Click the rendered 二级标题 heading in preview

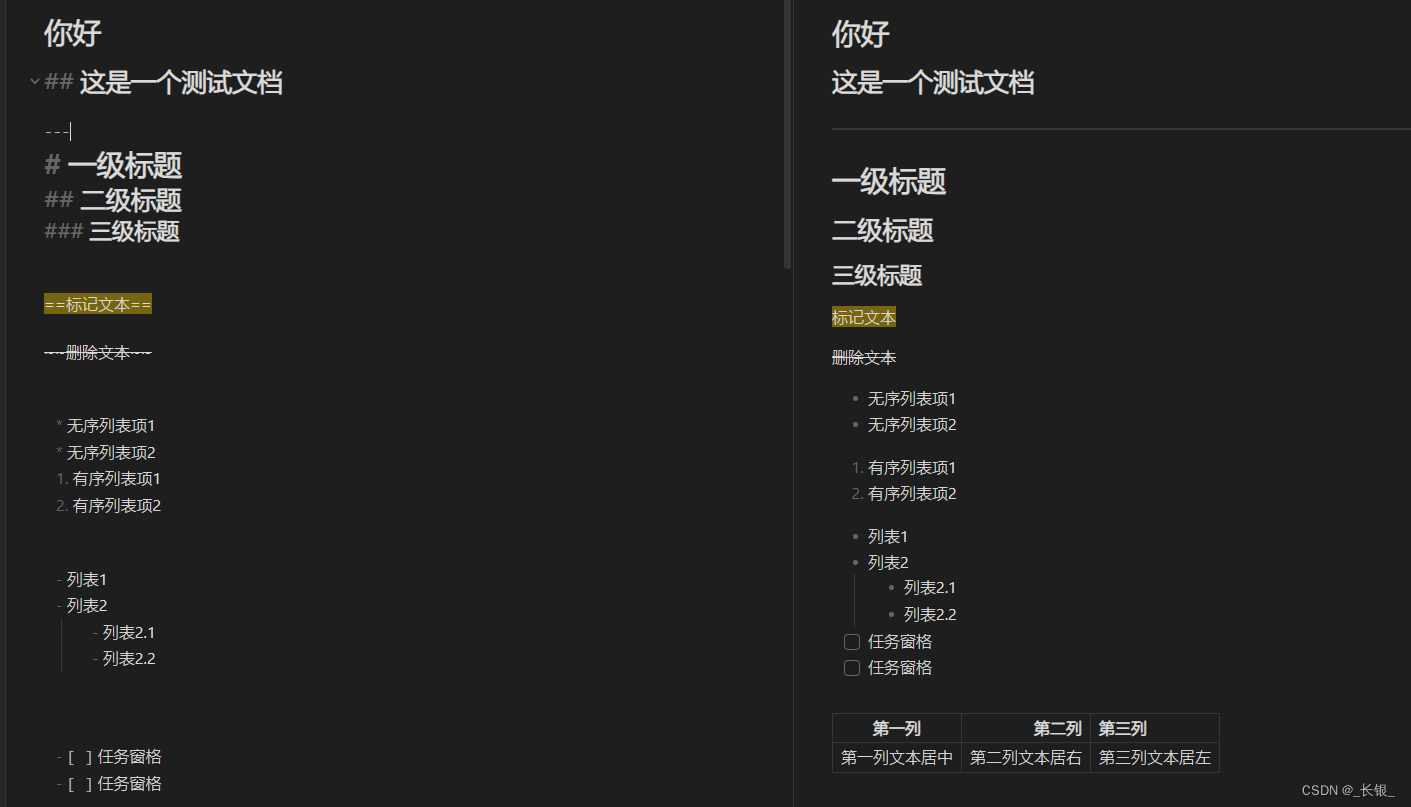[x=883, y=230]
